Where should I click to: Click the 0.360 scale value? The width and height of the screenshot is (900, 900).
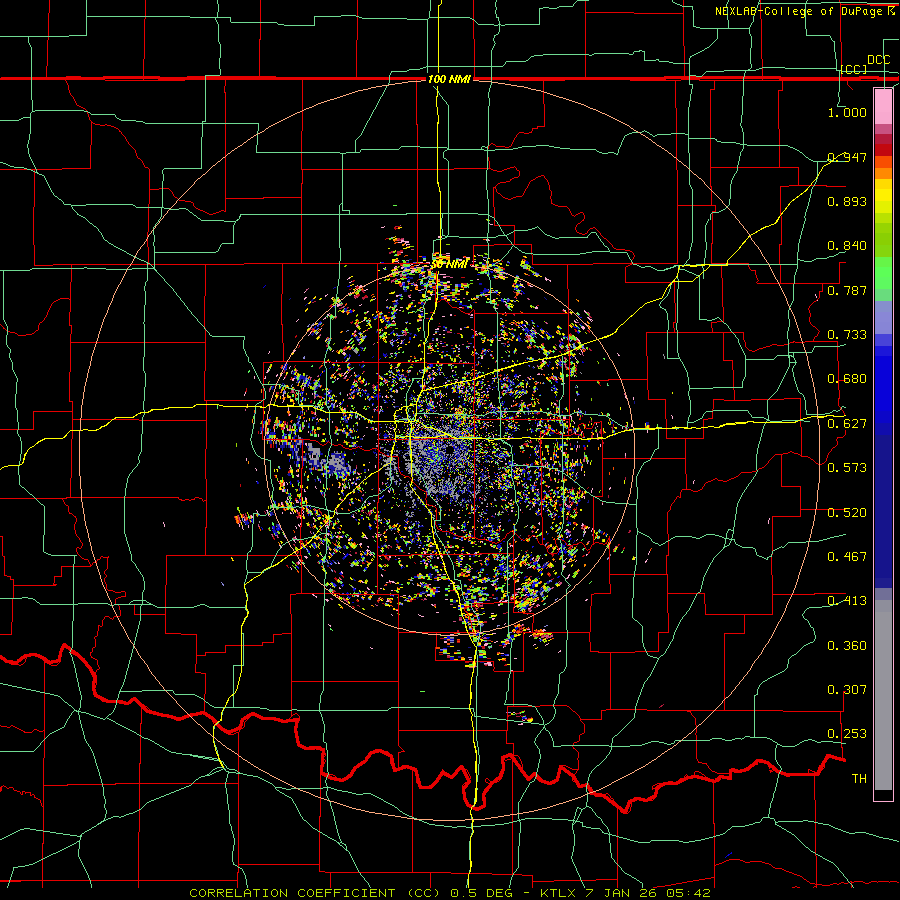[x=847, y=646]
